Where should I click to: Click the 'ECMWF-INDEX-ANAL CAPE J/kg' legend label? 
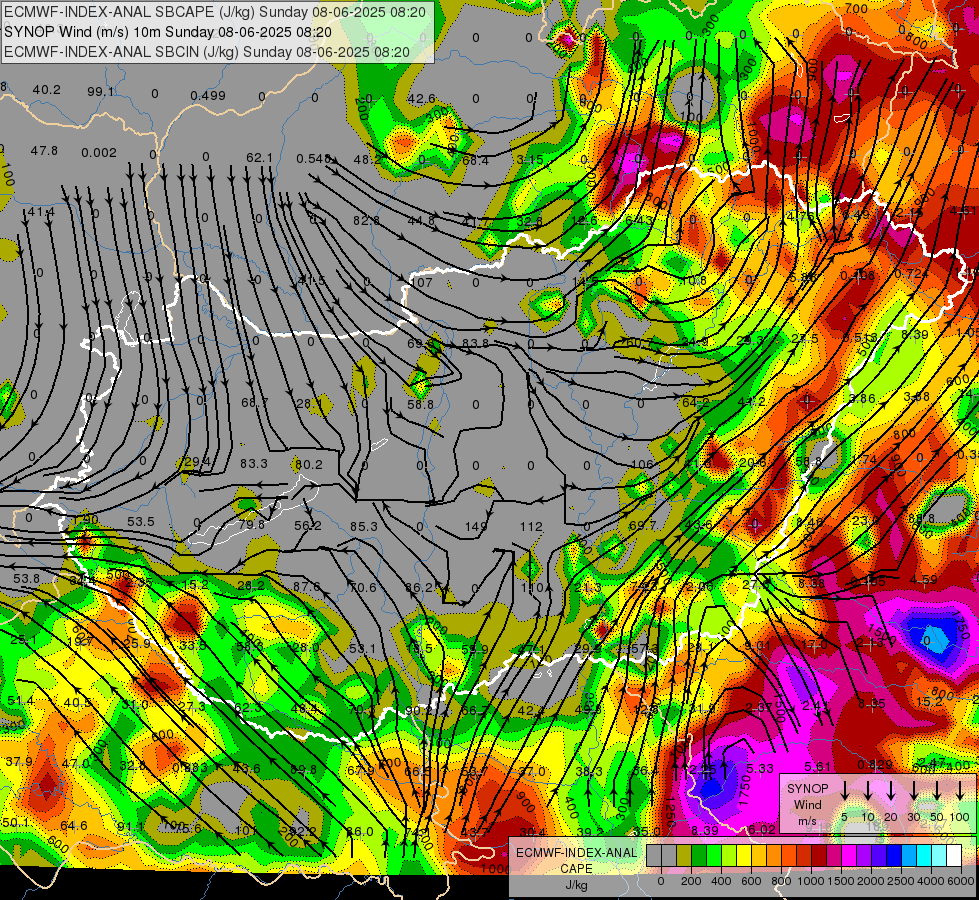click(576, 869)
